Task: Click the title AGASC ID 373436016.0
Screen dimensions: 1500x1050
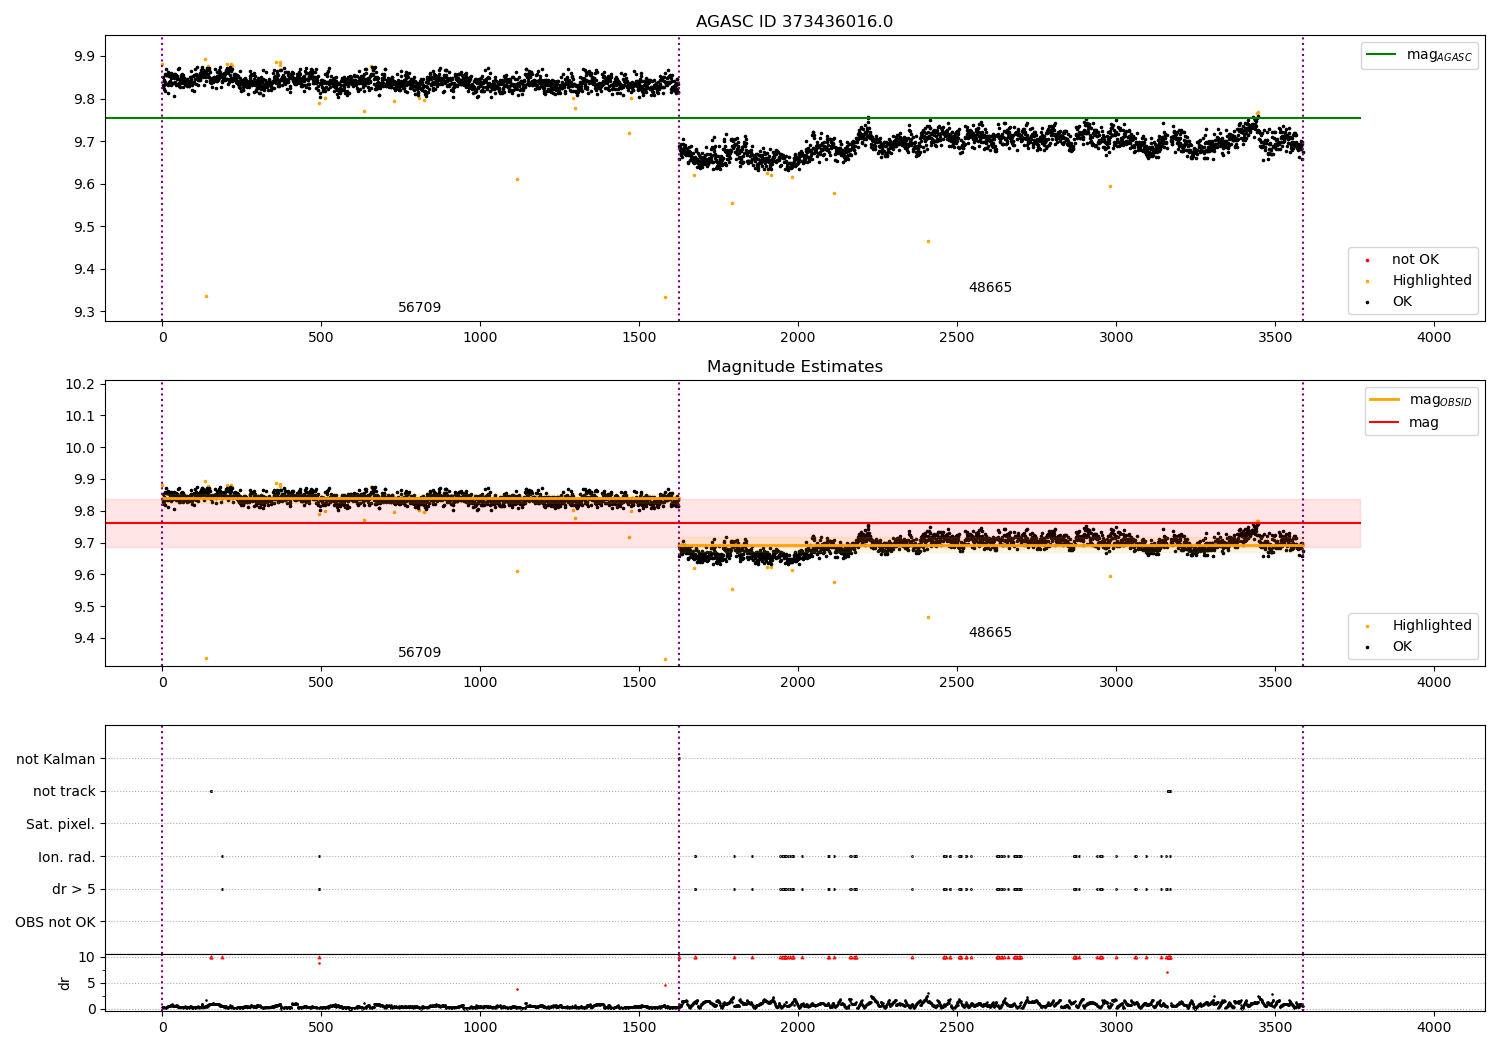Action: tap(794, 22)
